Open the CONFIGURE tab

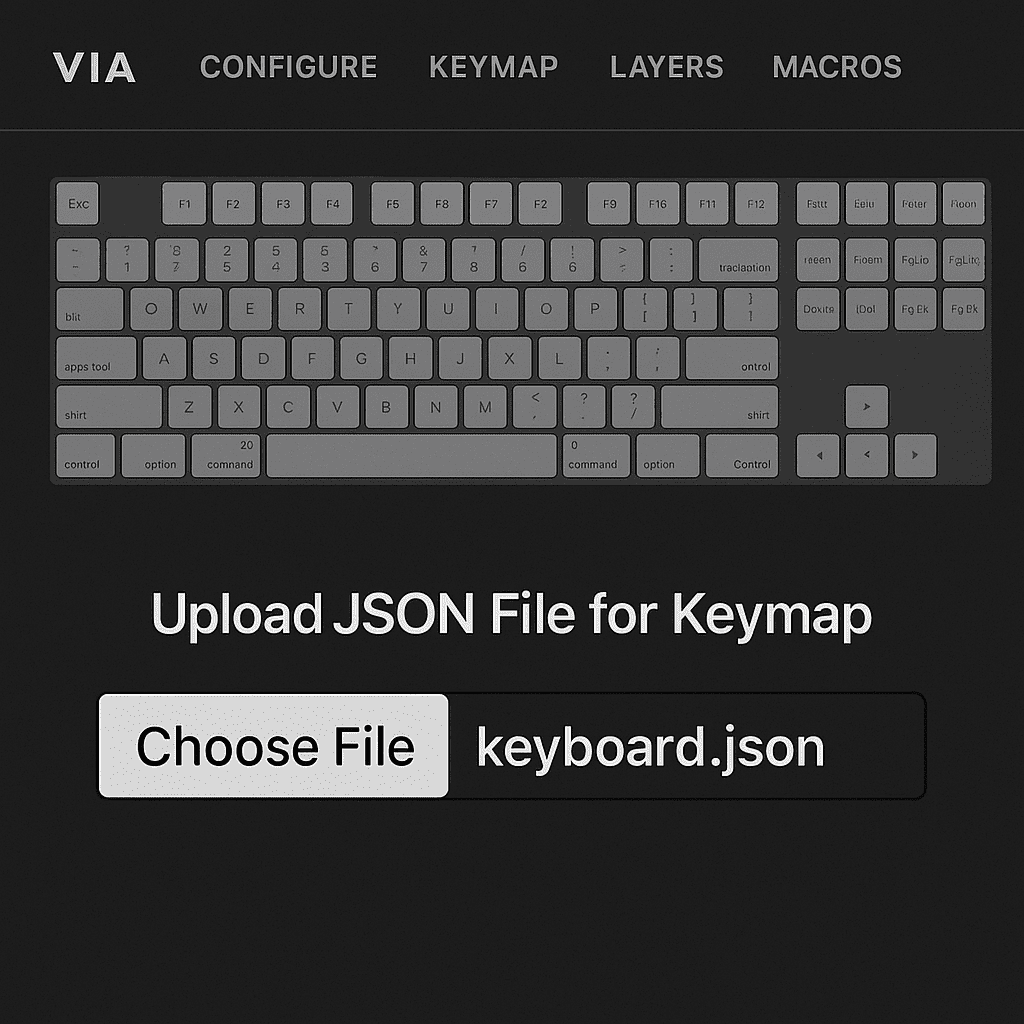coord(289,67)
